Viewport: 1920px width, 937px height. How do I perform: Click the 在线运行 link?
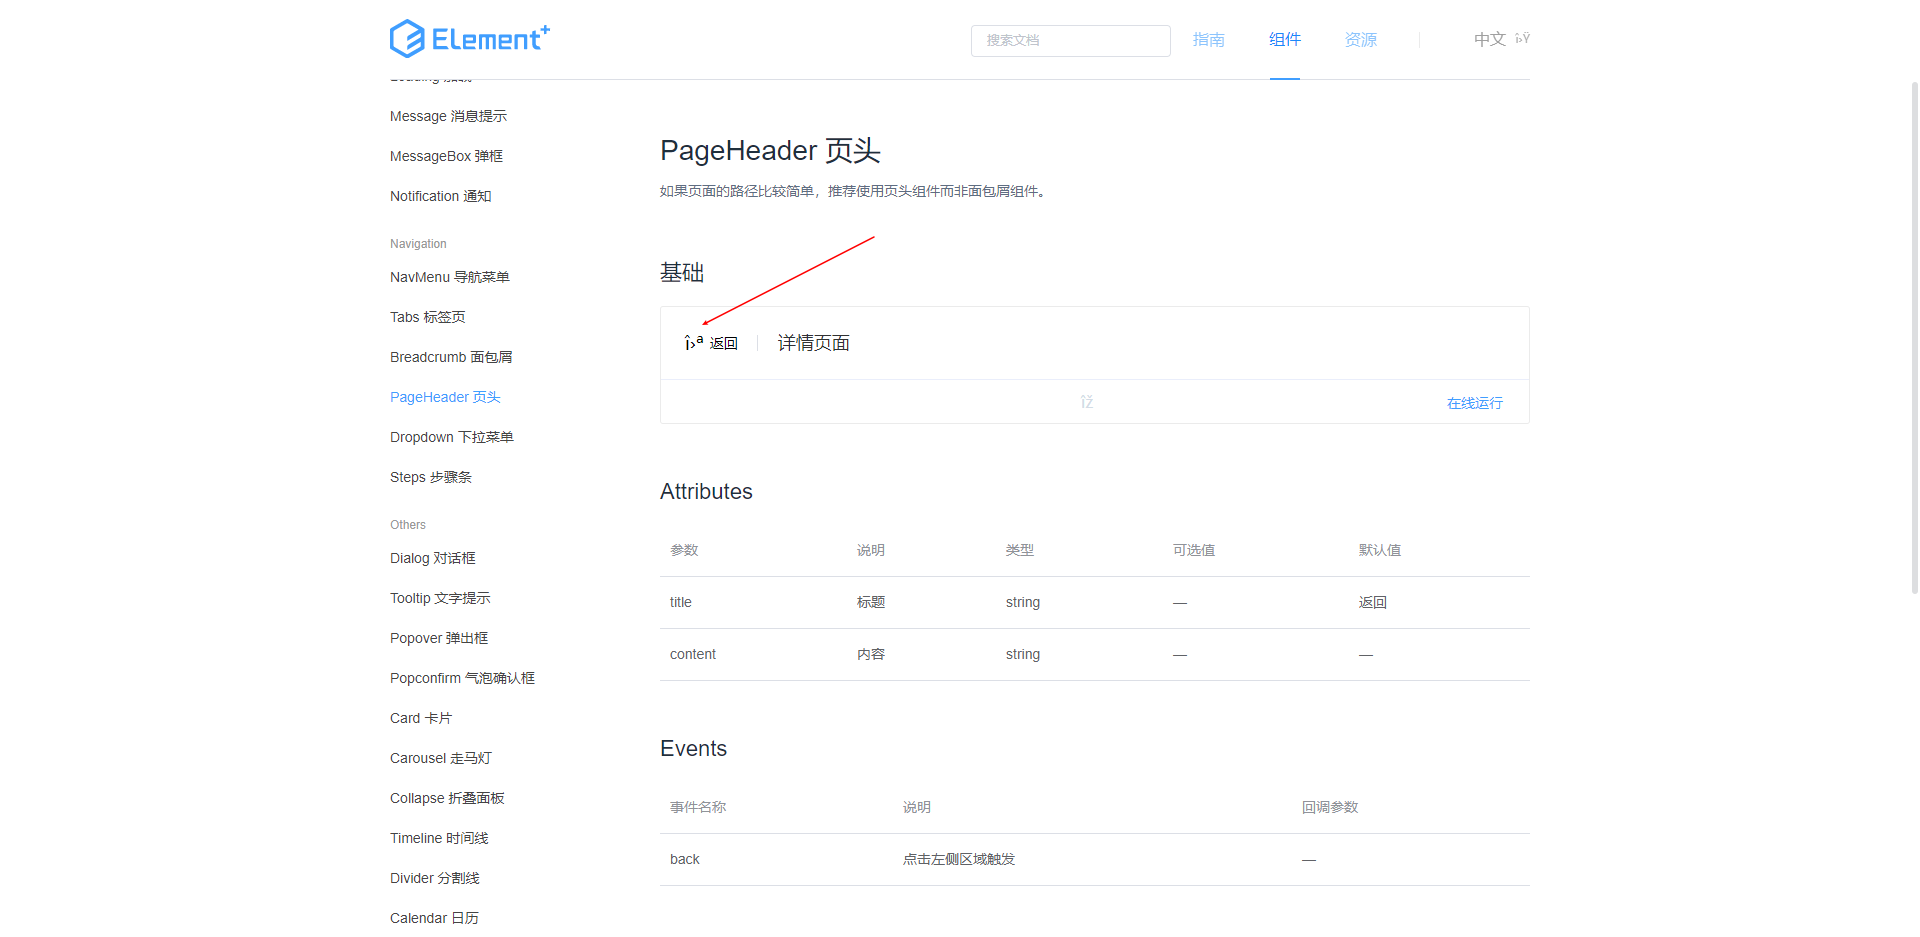pyautogui.click(x=1474, y=403)
